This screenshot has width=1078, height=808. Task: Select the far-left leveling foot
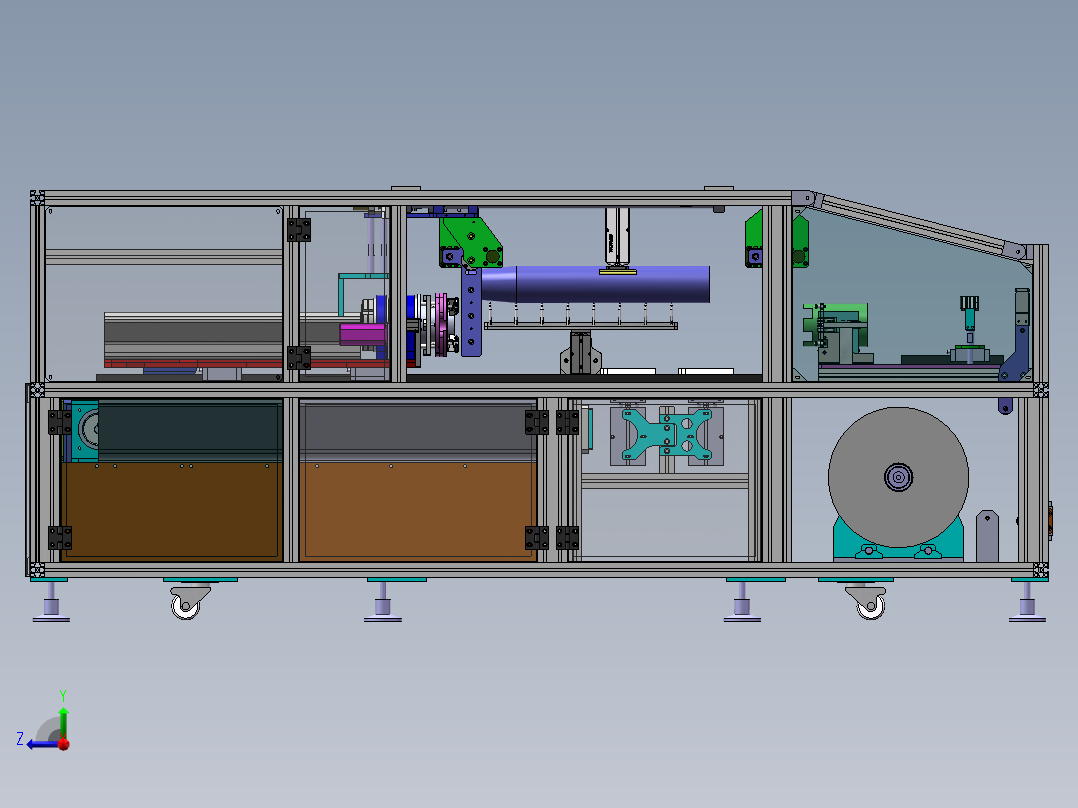[x=51, y=603]
